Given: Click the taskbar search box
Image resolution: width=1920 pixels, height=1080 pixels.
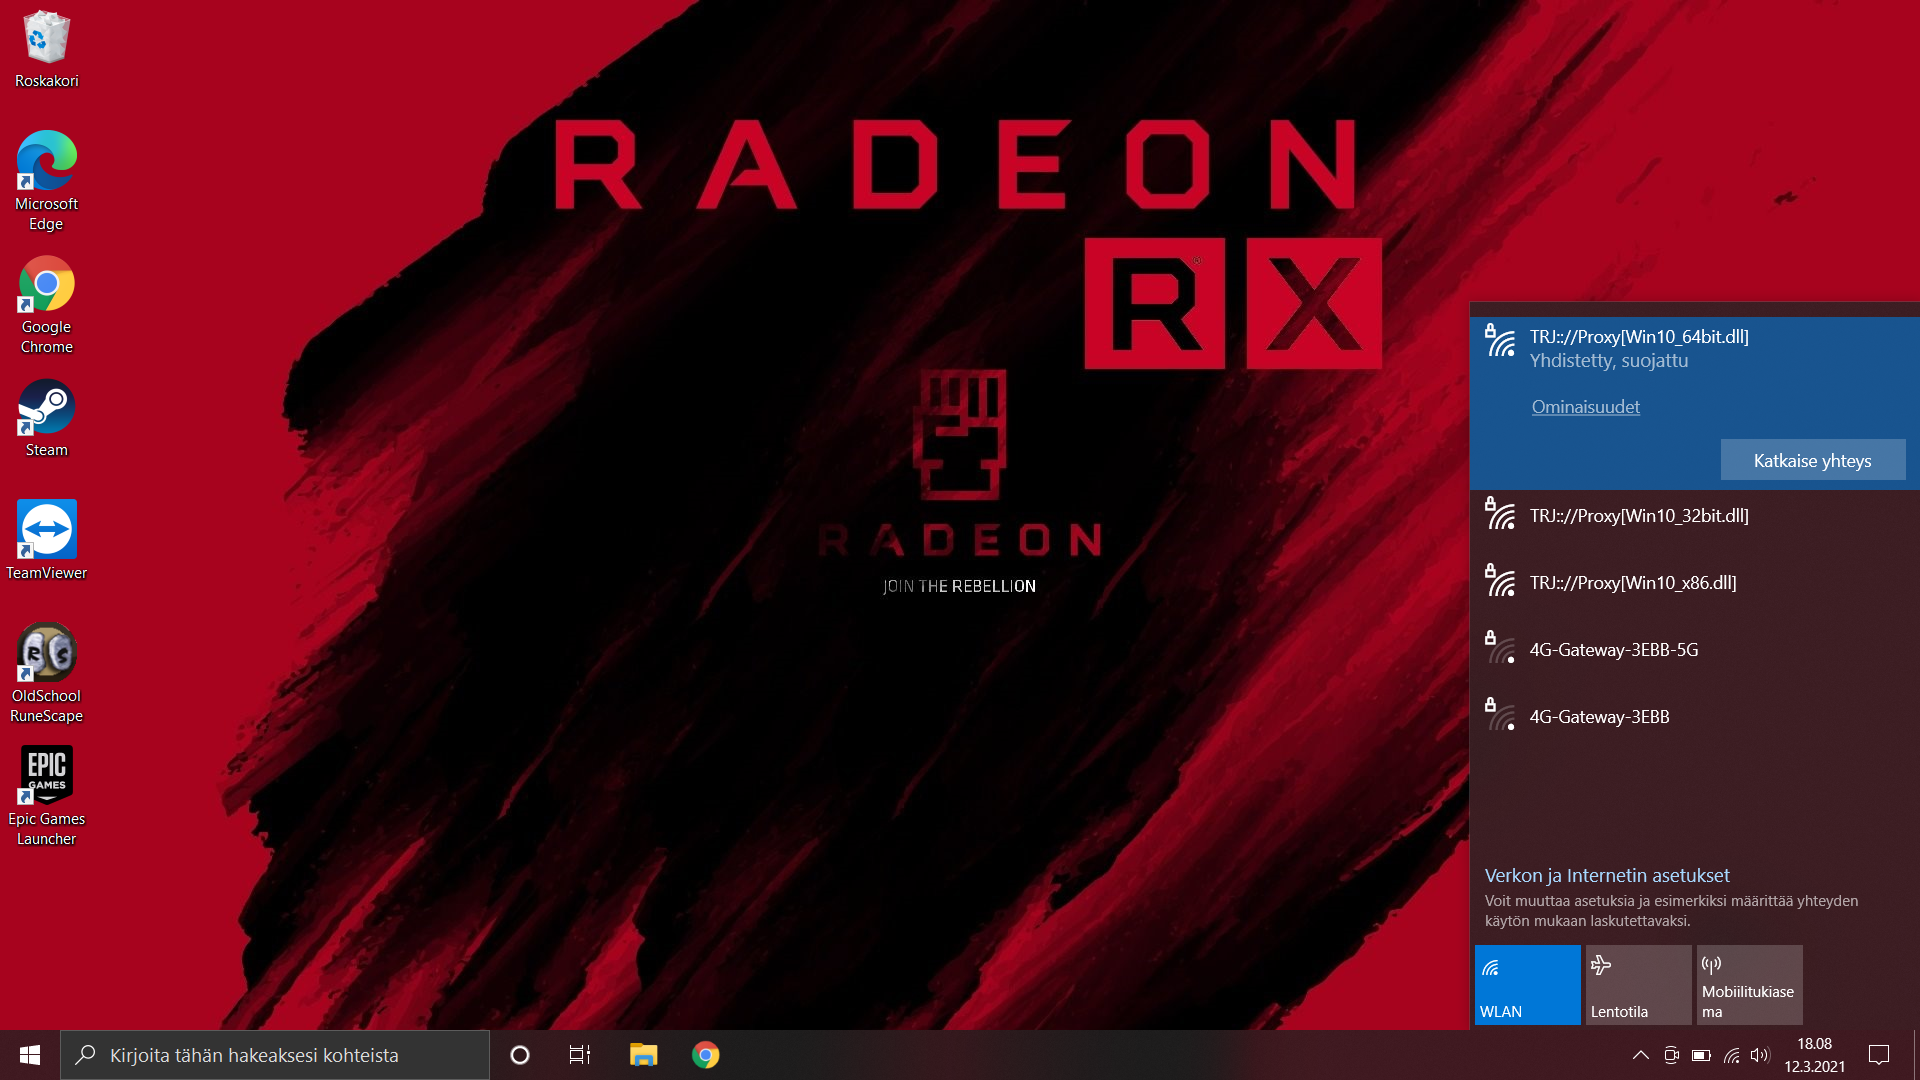Looking at the screenshot, I should tap(275, 1055).
